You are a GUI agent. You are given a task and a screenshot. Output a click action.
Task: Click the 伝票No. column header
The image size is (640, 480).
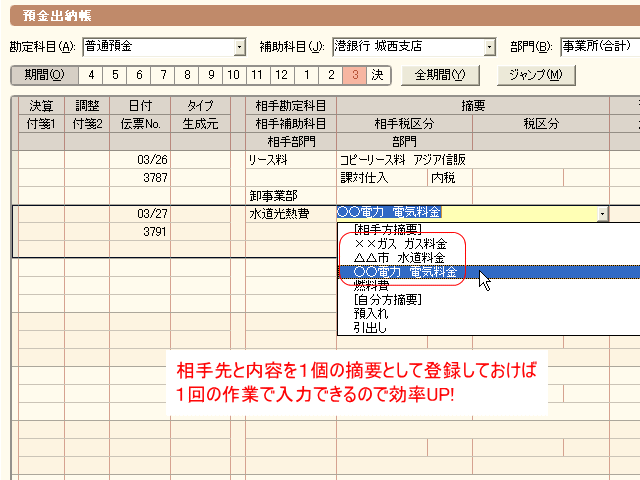(x=140, y=124)
